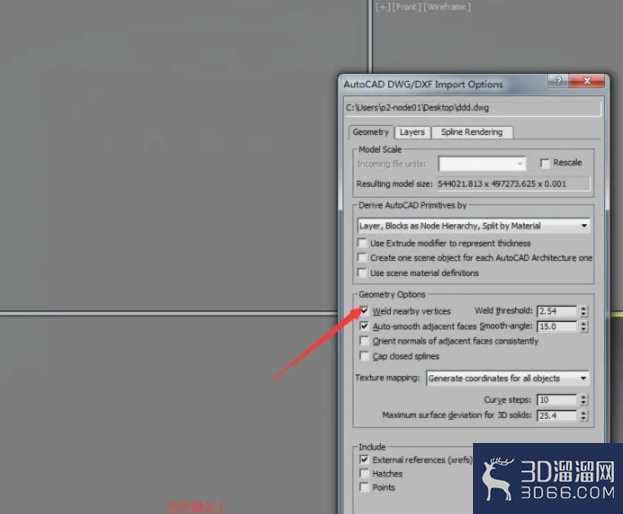
Task: Enable Use Extrude modifier checkbox
Action: [x=362, y=243]
